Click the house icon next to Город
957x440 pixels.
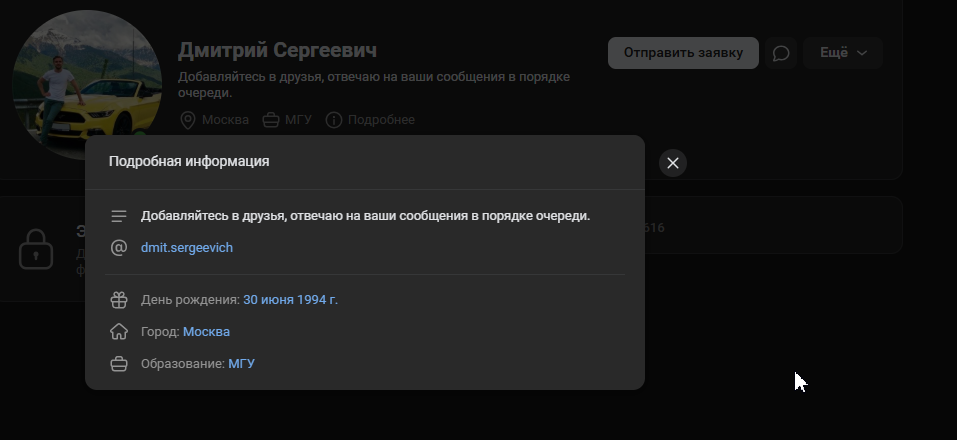(x=119, y=331)
